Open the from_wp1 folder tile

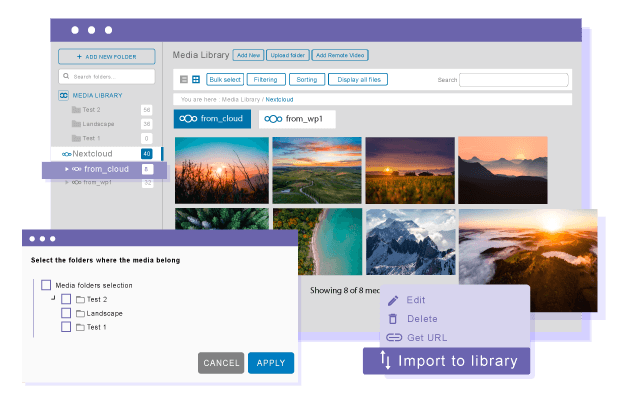pyautogui.click(x=297, y=119)
